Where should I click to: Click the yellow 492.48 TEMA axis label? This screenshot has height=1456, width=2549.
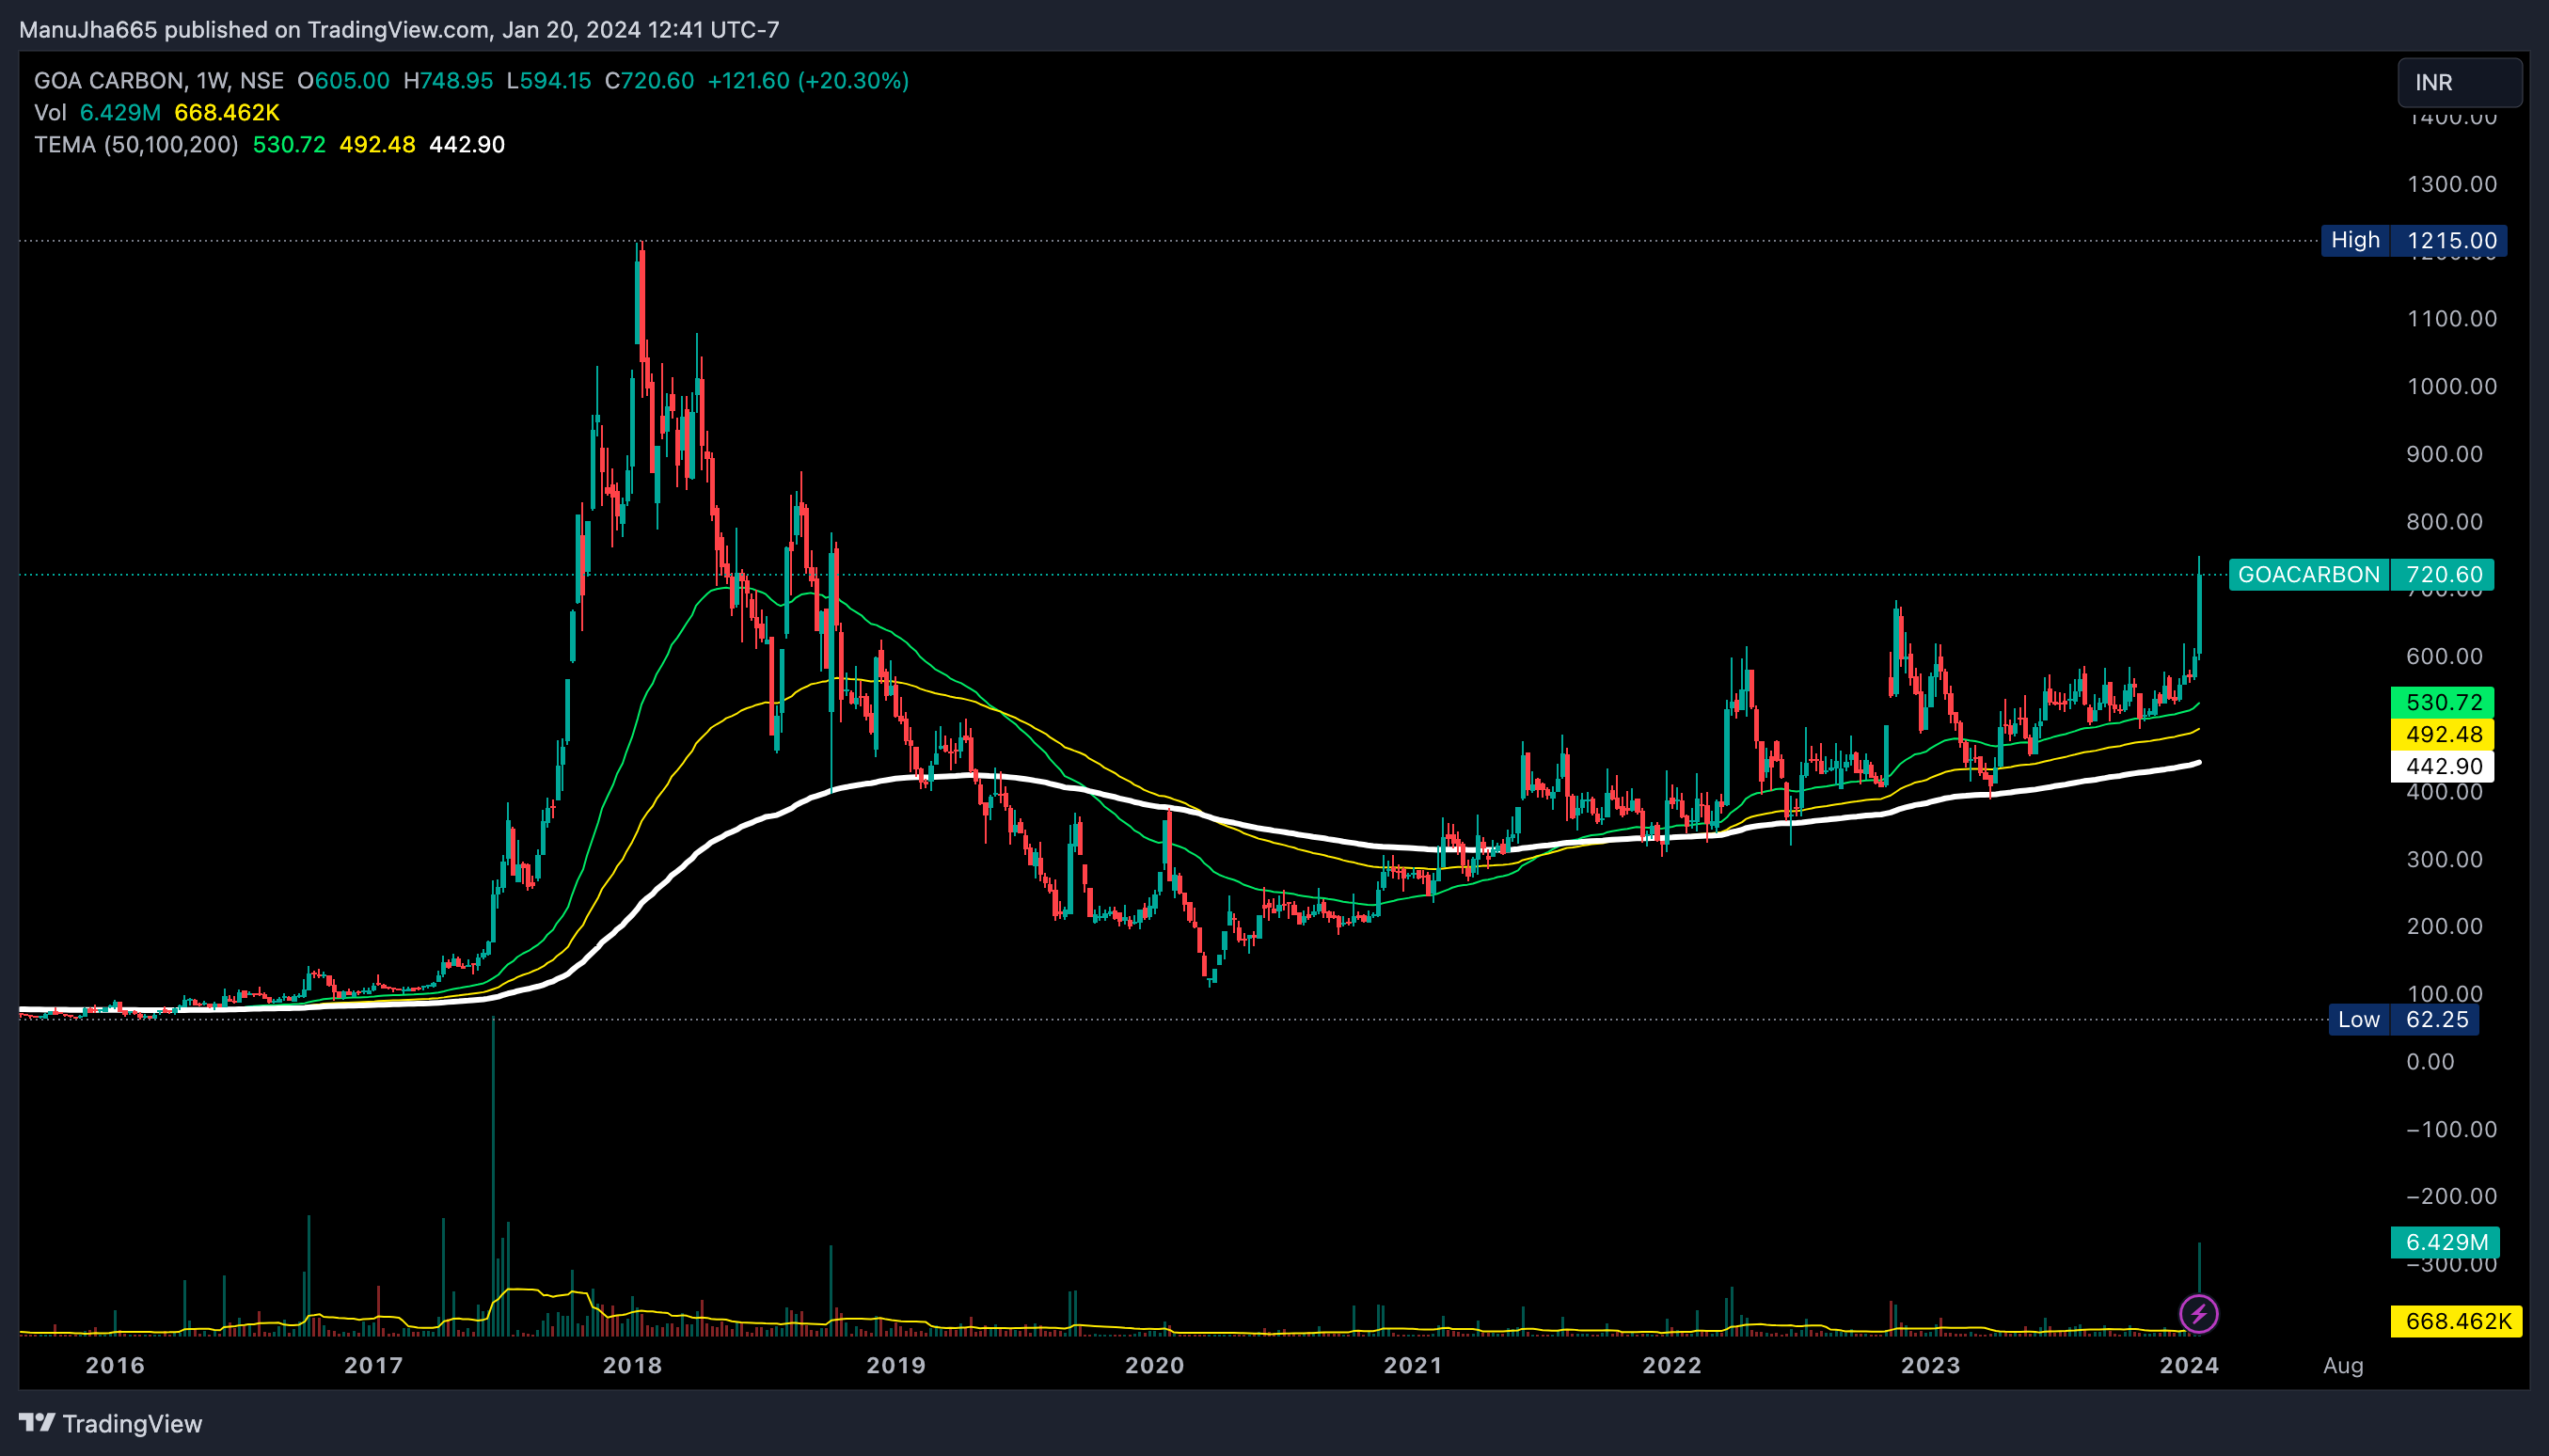(2442, 734)
